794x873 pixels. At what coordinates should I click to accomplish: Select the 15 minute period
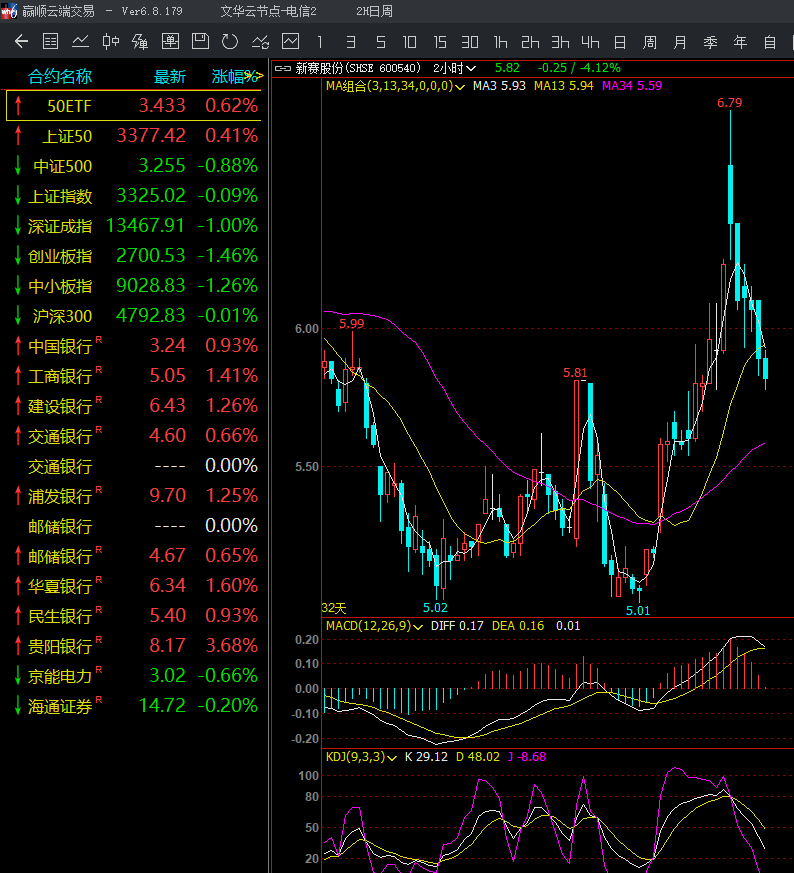[440, 42]
